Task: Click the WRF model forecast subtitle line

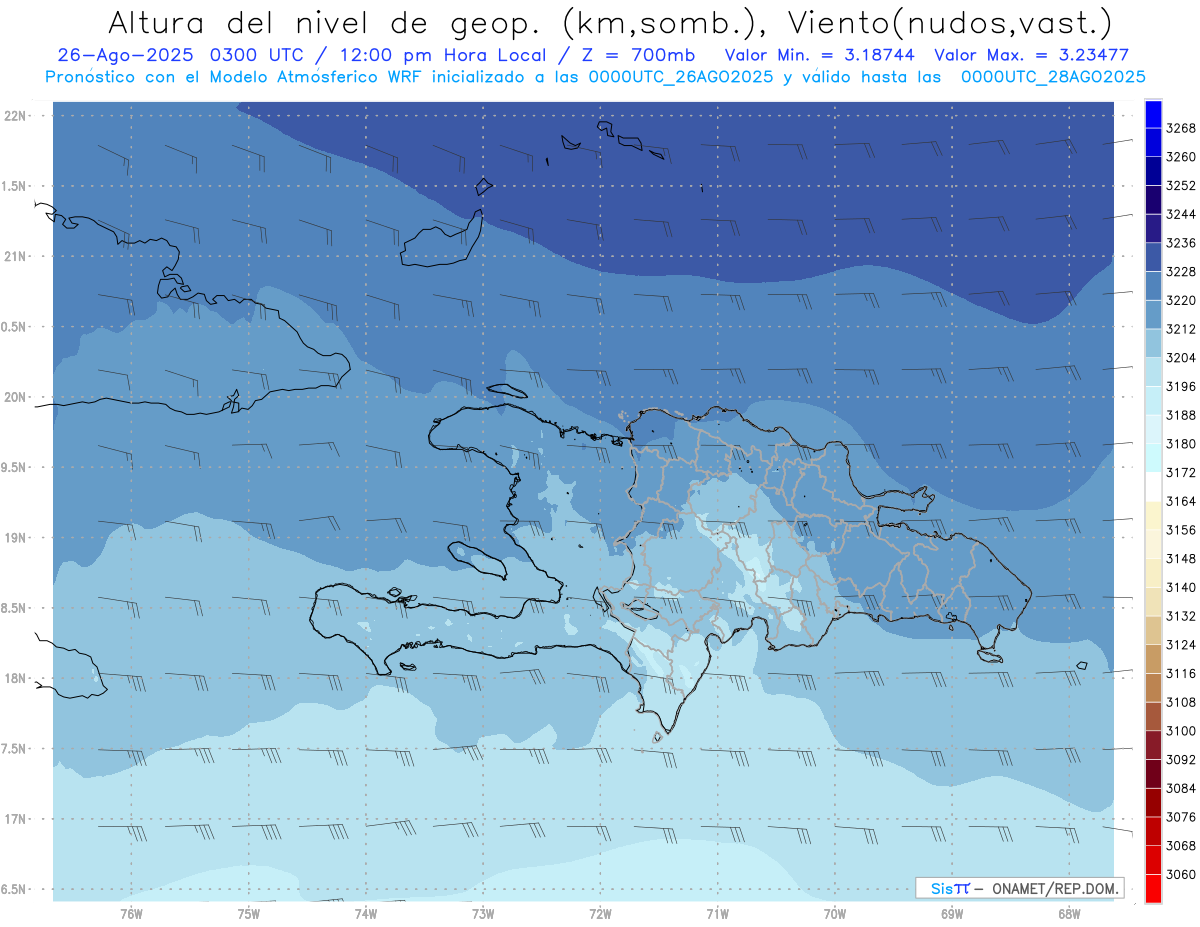Action: 595,77
